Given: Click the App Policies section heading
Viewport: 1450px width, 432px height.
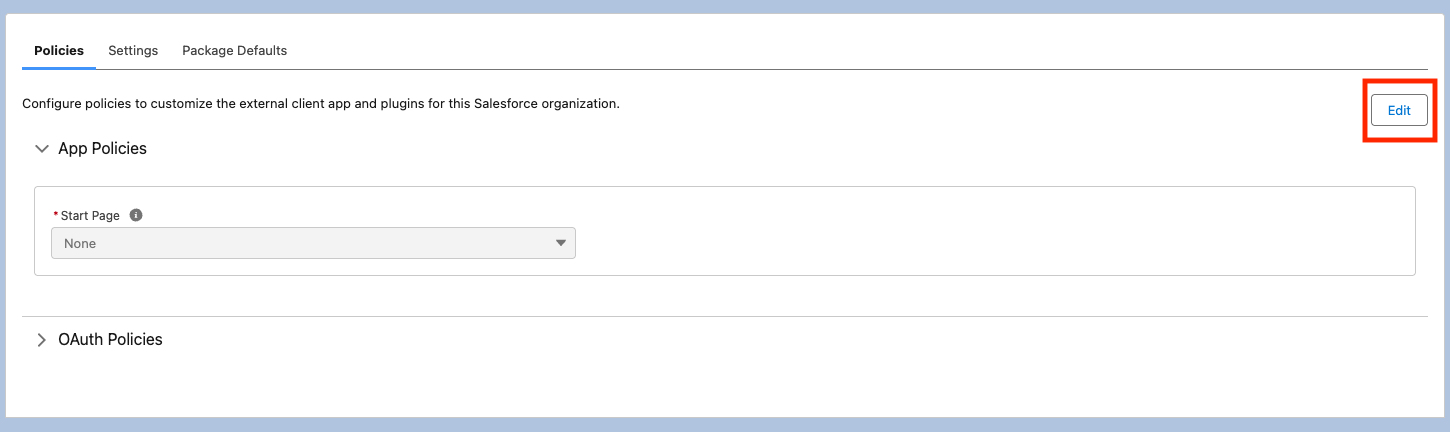Looking at the screenshot, I should click(x=103, y=149).
